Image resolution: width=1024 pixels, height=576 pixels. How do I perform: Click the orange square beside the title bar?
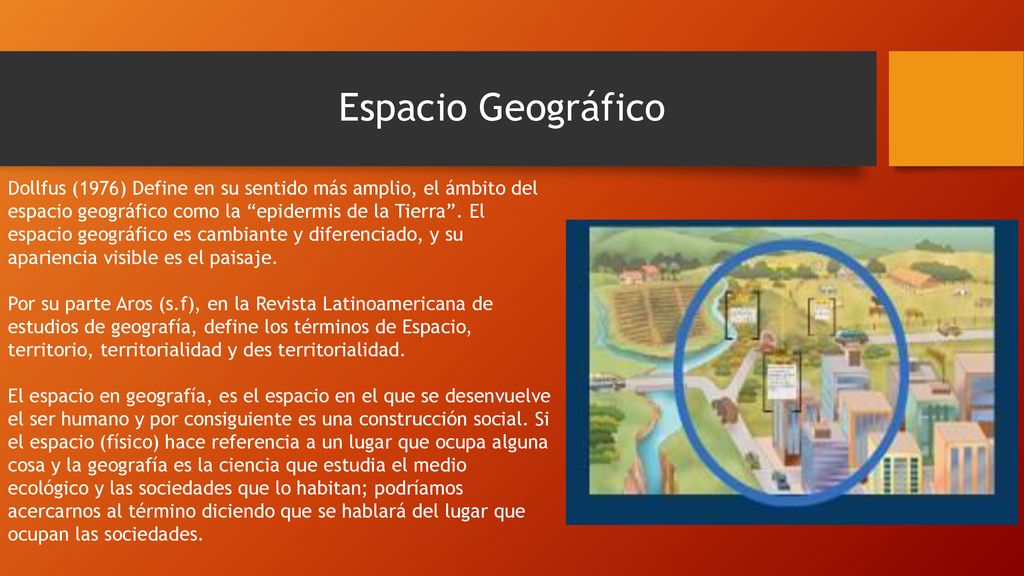956,108
